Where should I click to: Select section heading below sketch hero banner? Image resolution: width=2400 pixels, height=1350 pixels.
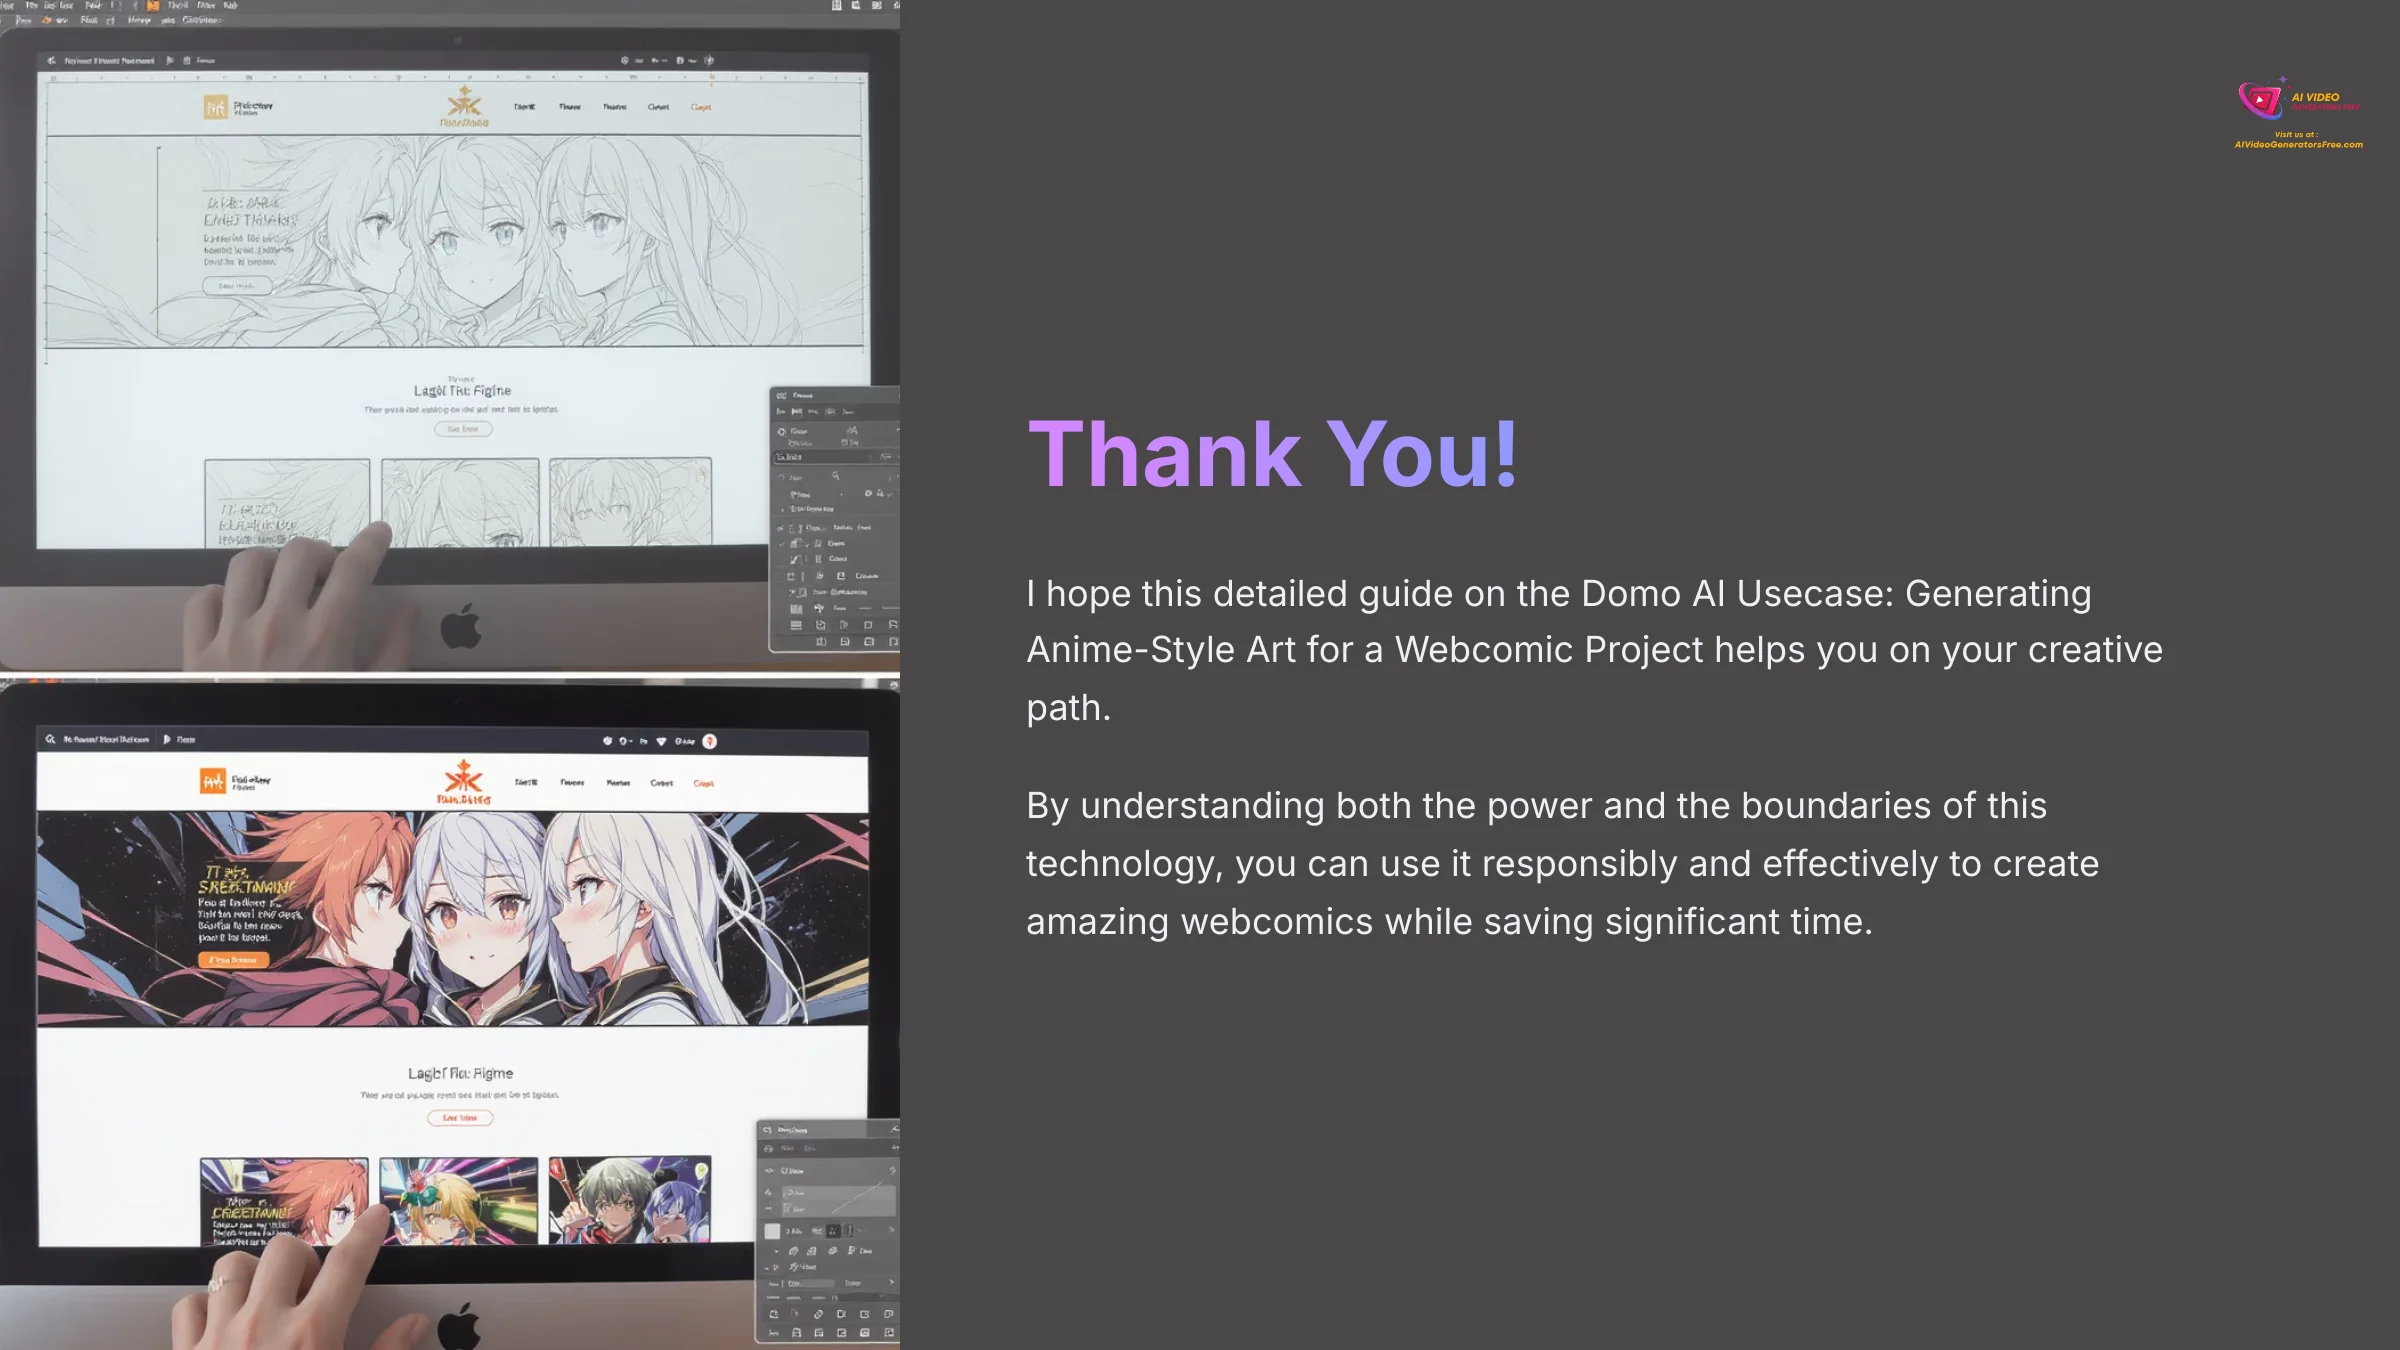point(462,391)
